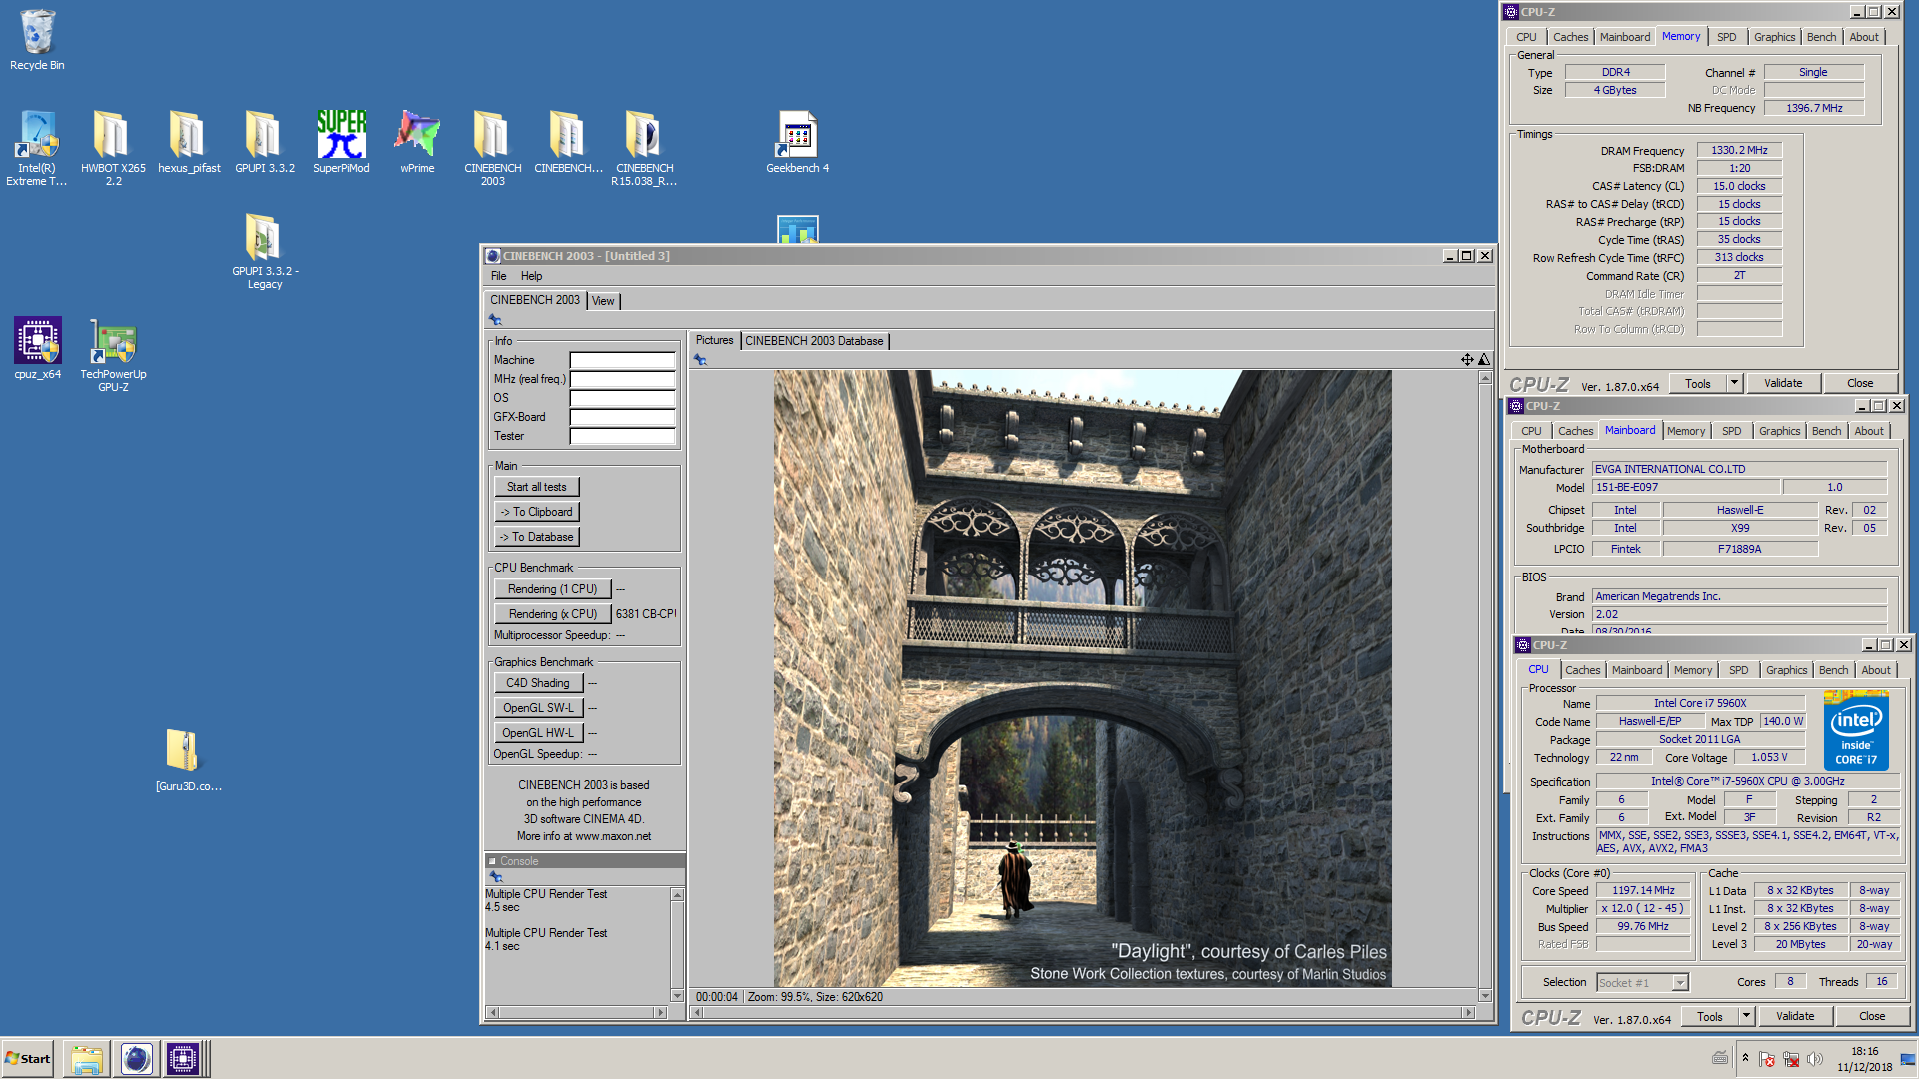Click Tools button in top CPU-Z window
The image size is (1919, 1079).
coord(1698,383)
